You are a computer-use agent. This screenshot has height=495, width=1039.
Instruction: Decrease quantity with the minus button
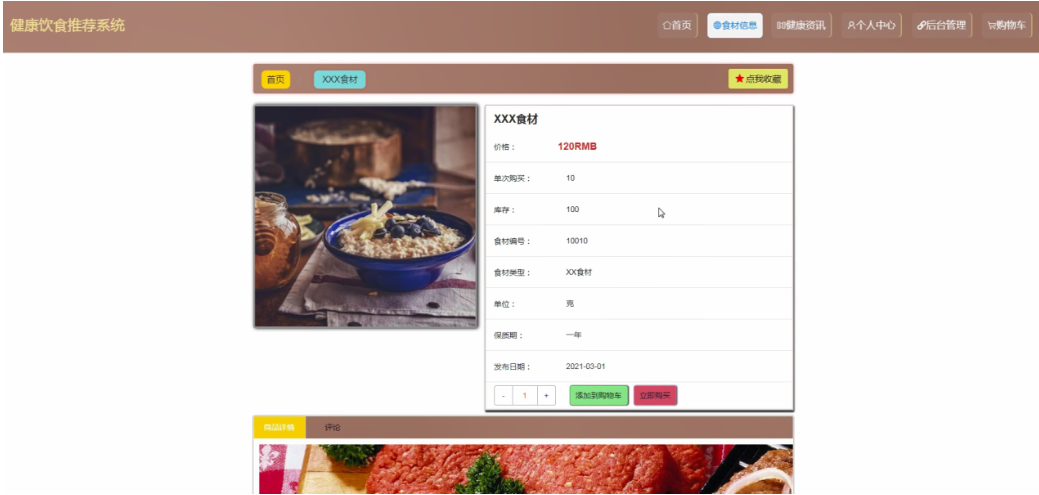[504, 396]
